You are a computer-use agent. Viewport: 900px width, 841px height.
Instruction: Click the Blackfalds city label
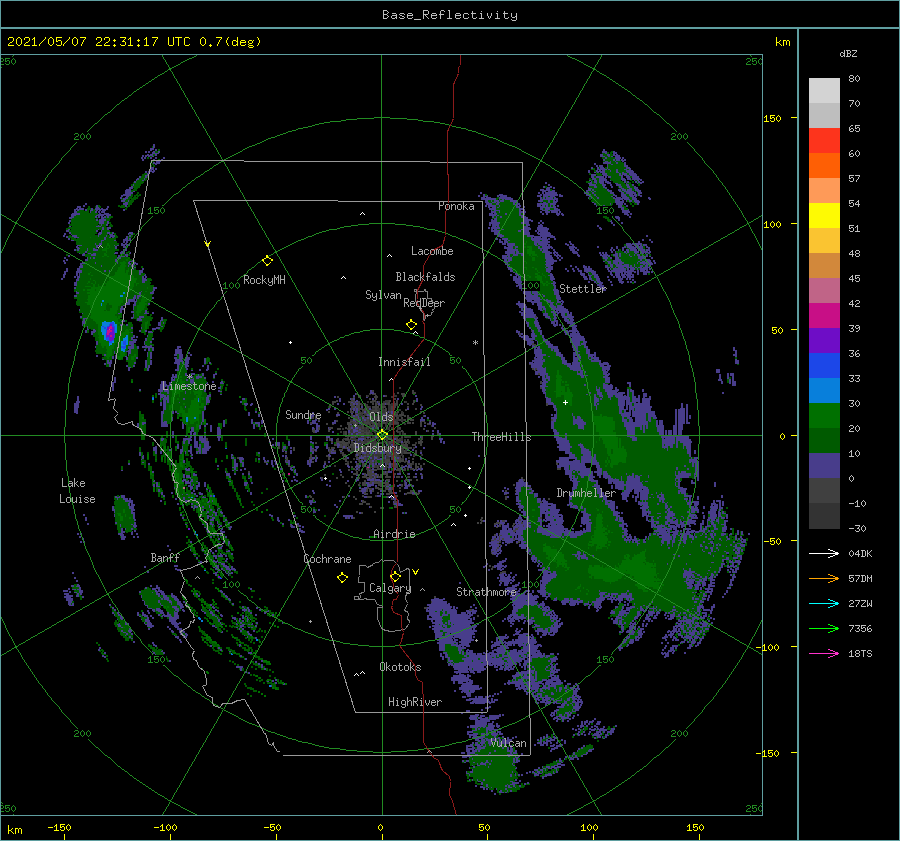[425, 277]
